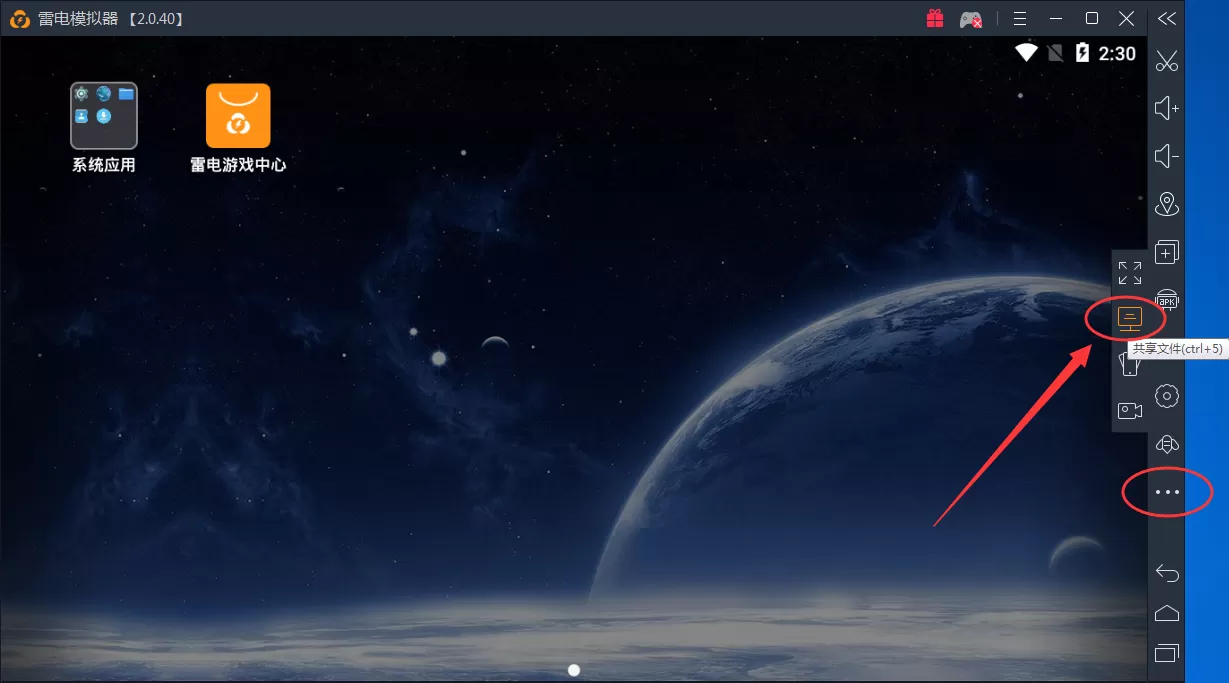Open the more options three-dots button
Viewport: 1229px width, 683px height.
point(1167,492)
